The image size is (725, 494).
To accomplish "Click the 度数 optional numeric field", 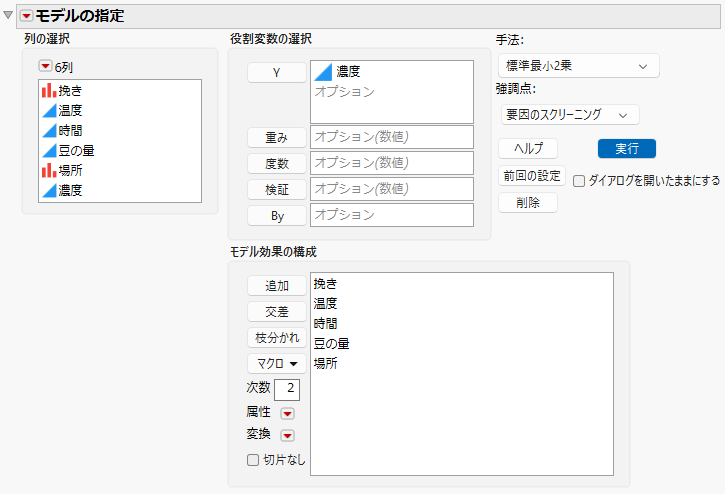I will coord(392,163).
